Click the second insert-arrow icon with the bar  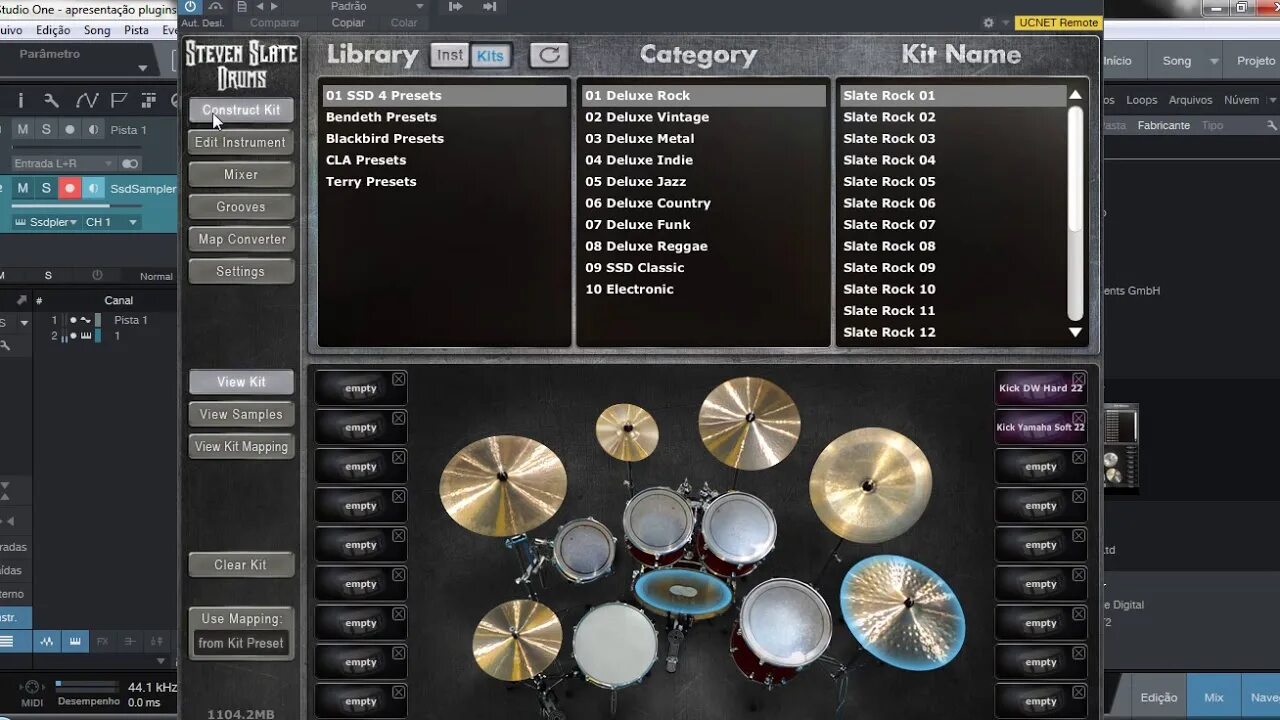(489, 6)
